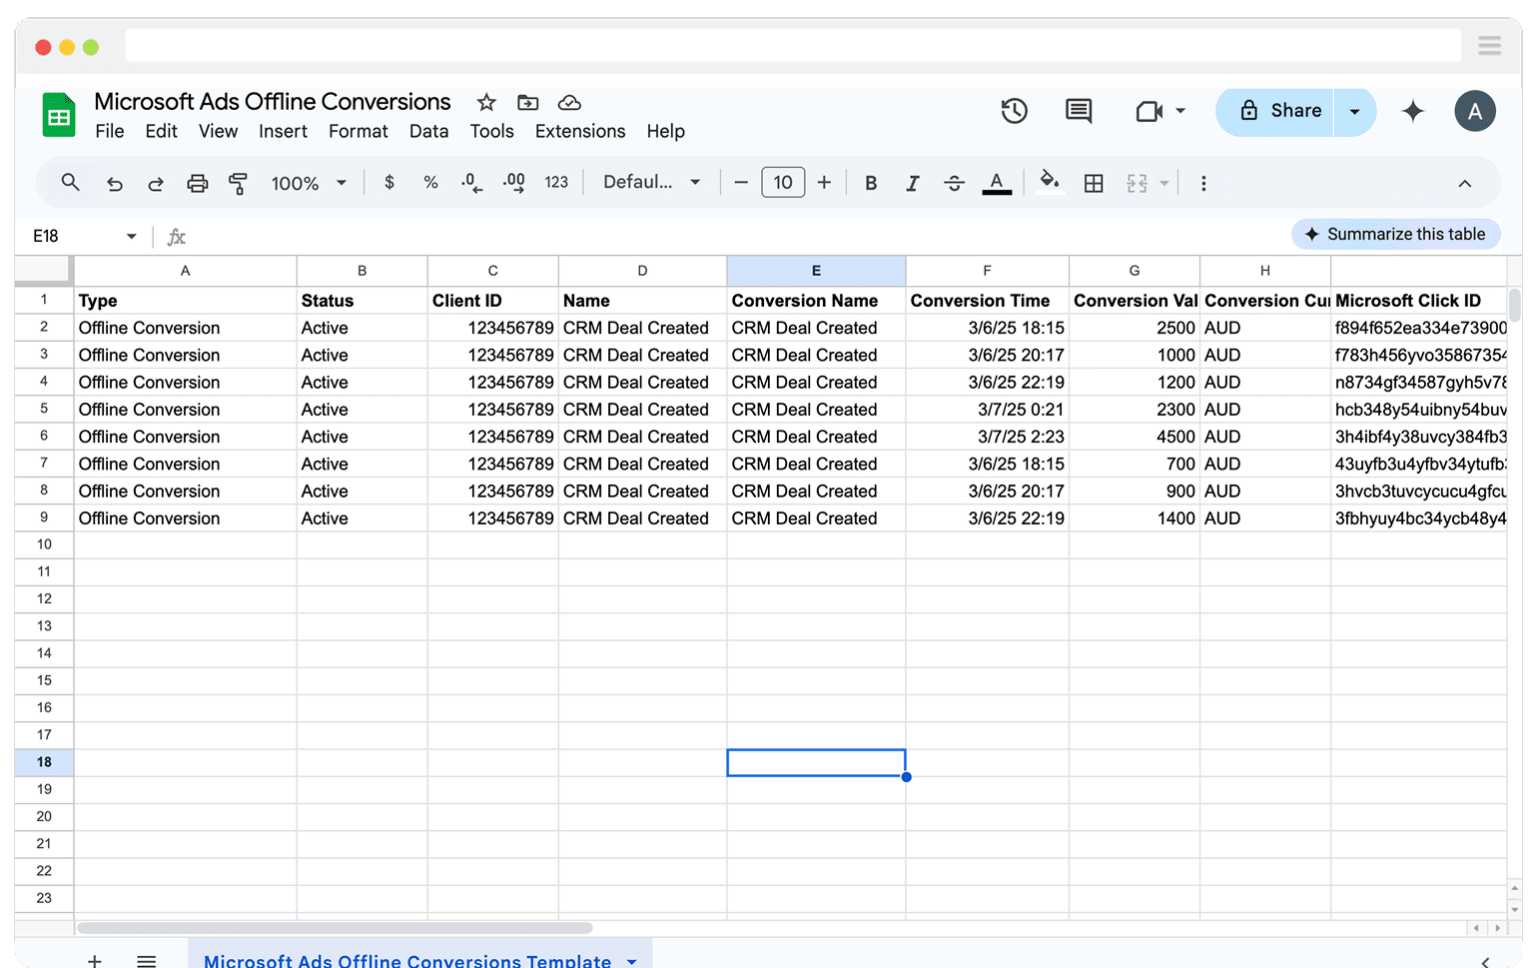Toggle strikethrough formatting
This screenshot has width=1536, height=968.
pos(954,182)
